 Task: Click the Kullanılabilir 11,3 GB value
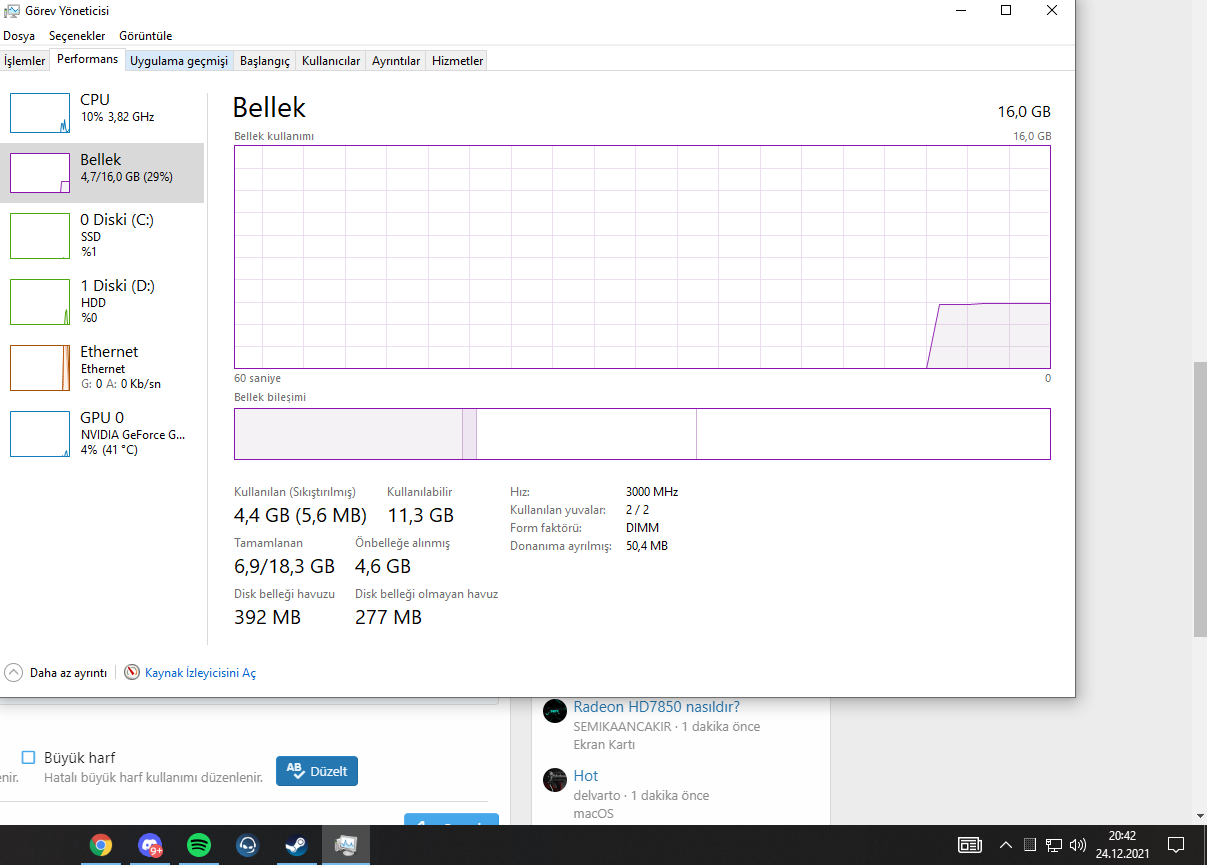point(420,516)
